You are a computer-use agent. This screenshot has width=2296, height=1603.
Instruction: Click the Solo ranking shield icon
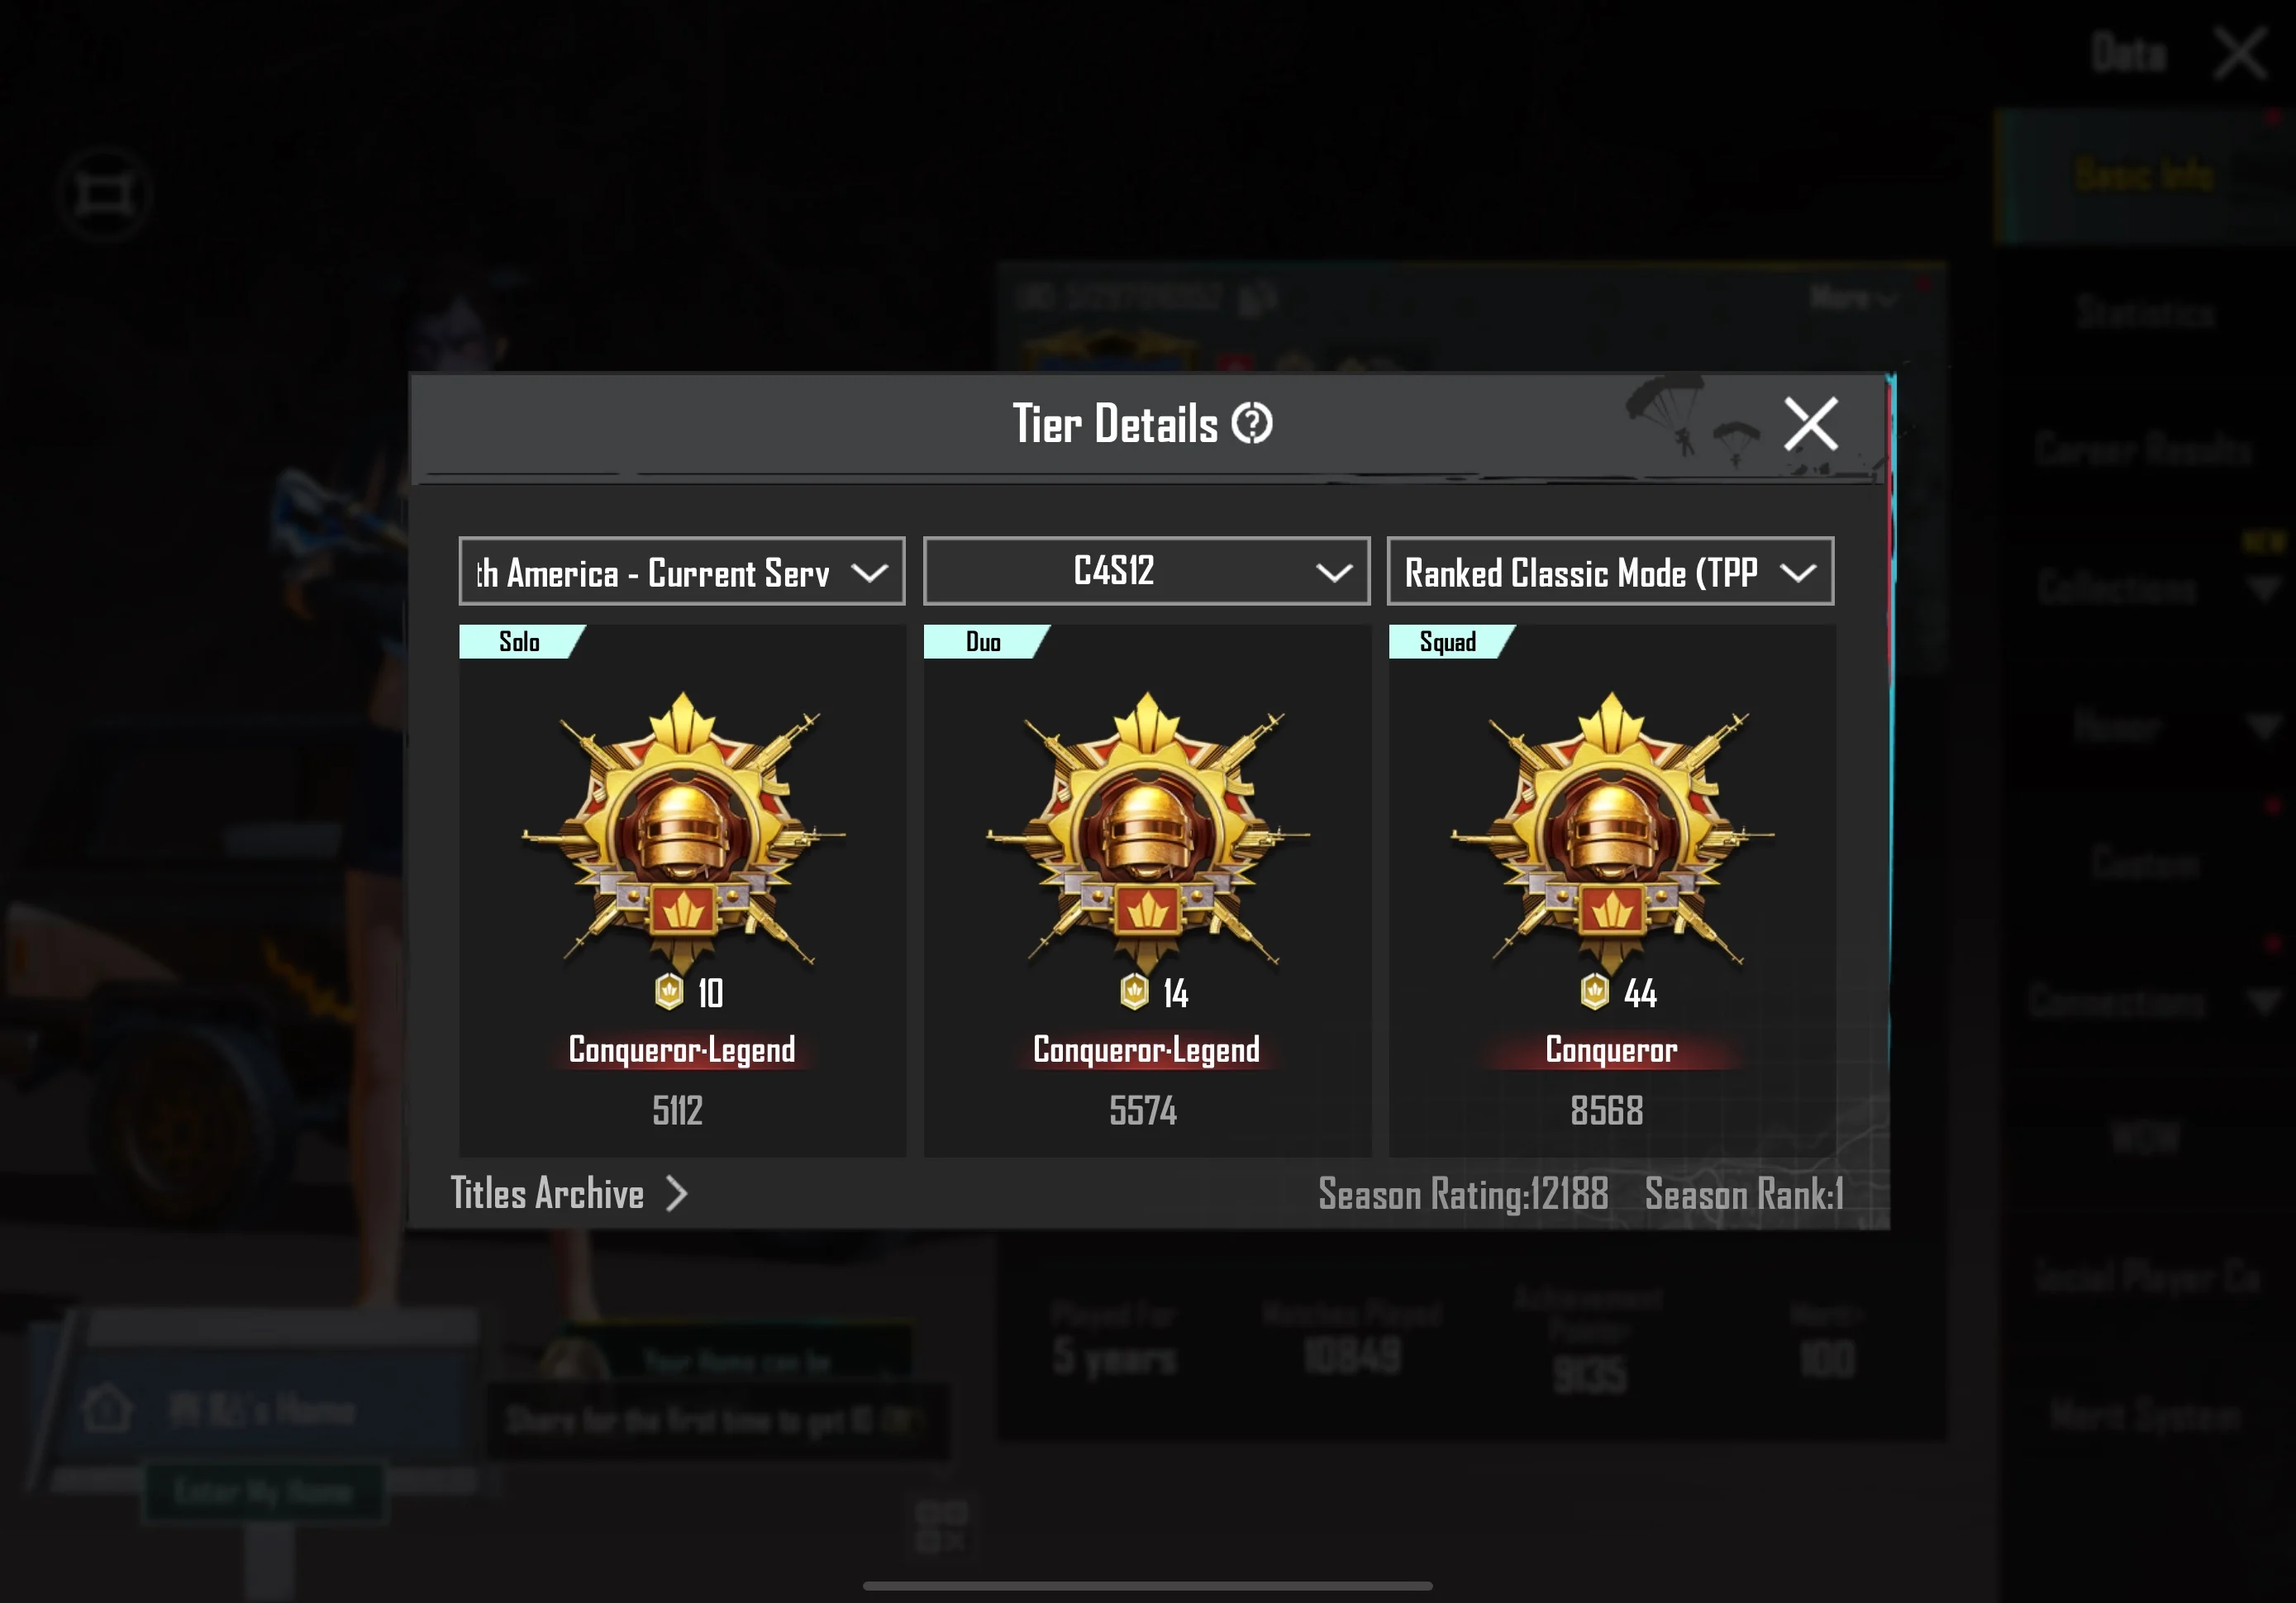[669, 992]
